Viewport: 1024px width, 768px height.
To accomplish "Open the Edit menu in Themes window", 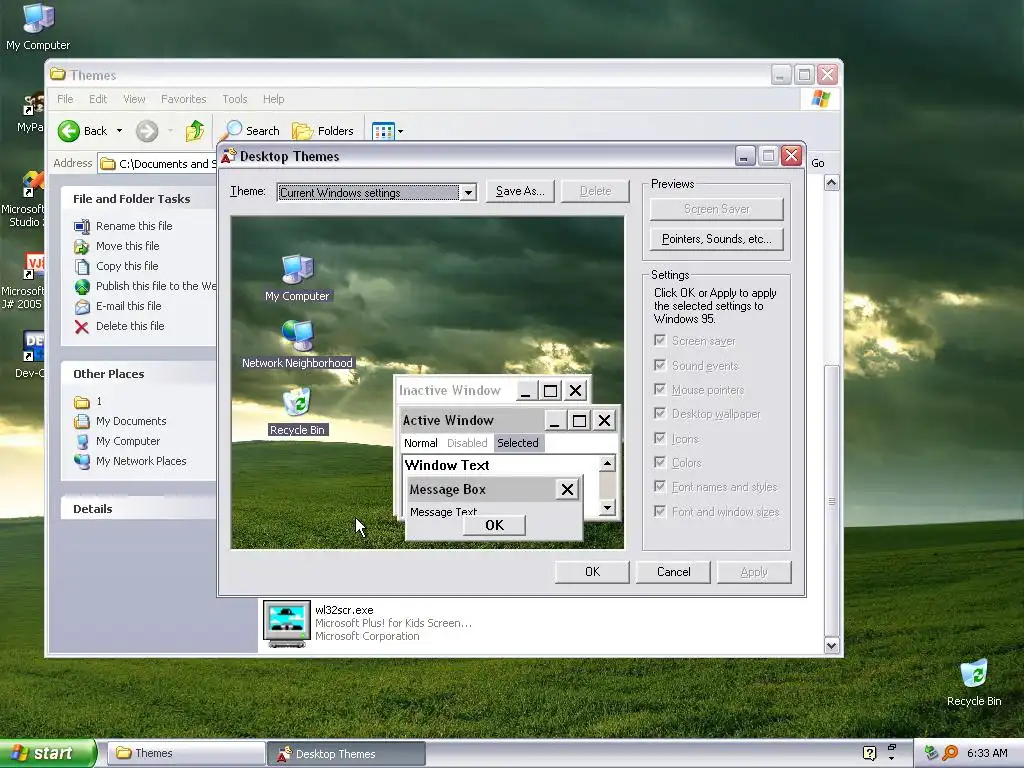I will point(98,99).
